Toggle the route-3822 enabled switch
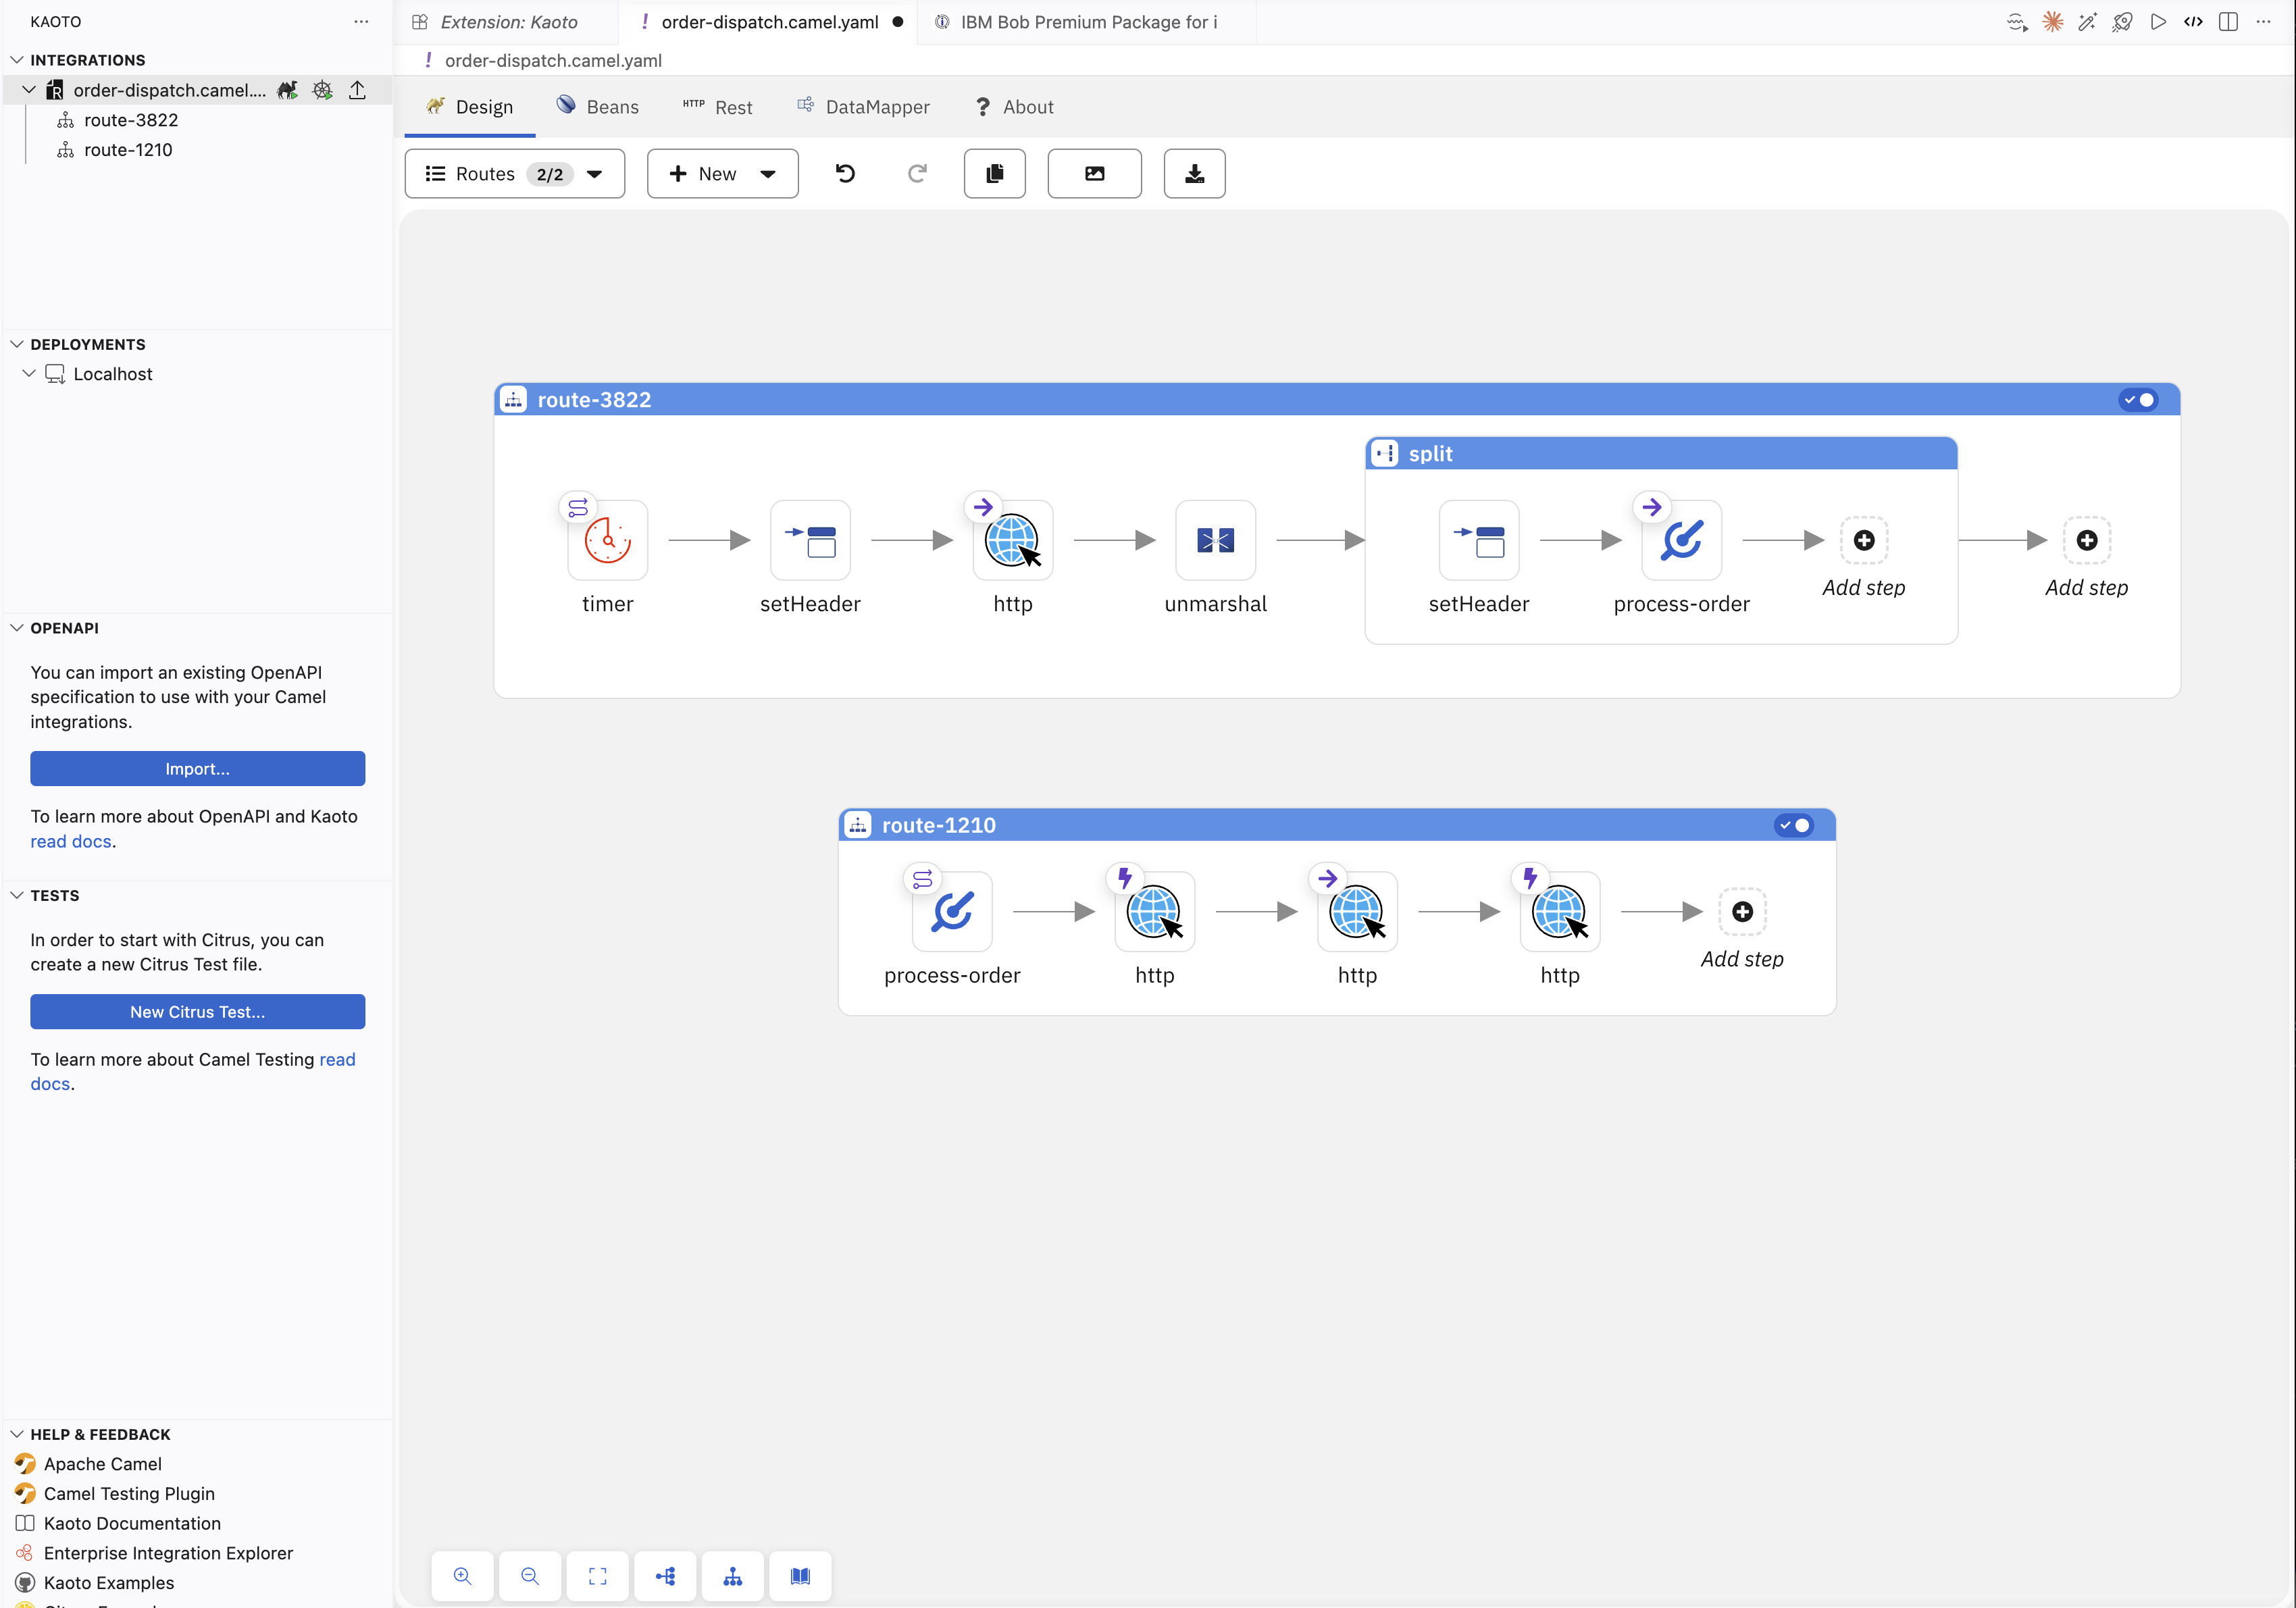This screenshot has height=1608, width=2296. [x=2138, y=400]
